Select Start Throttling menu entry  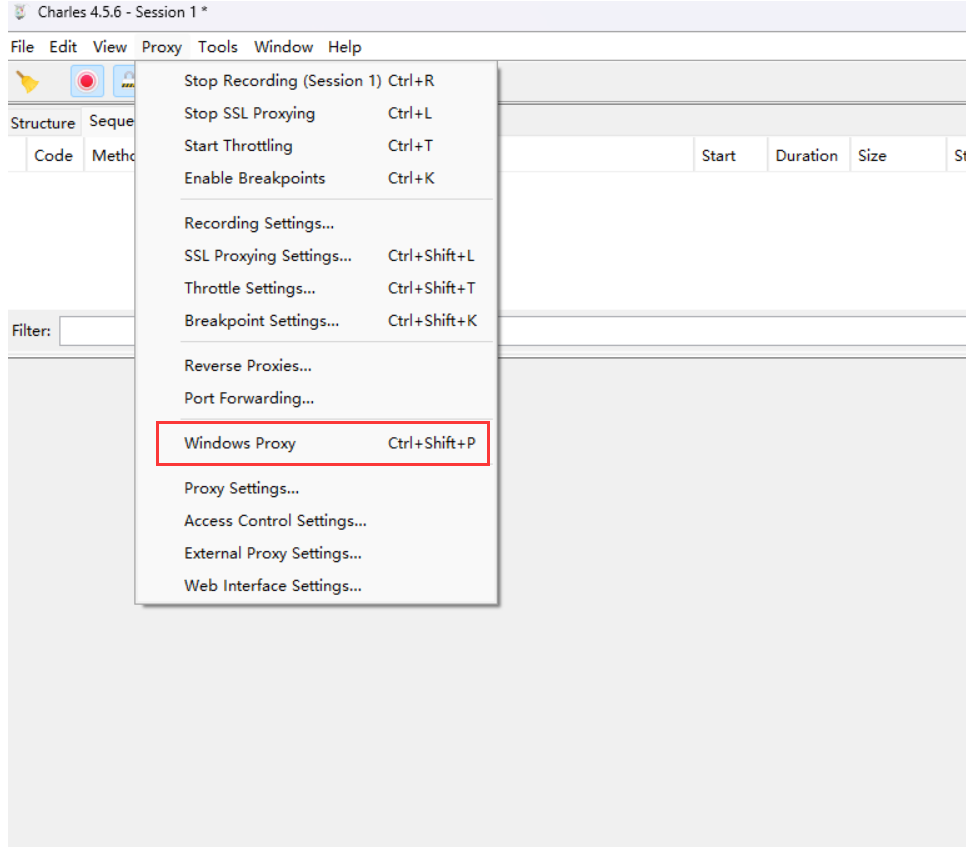click(316, 146)
